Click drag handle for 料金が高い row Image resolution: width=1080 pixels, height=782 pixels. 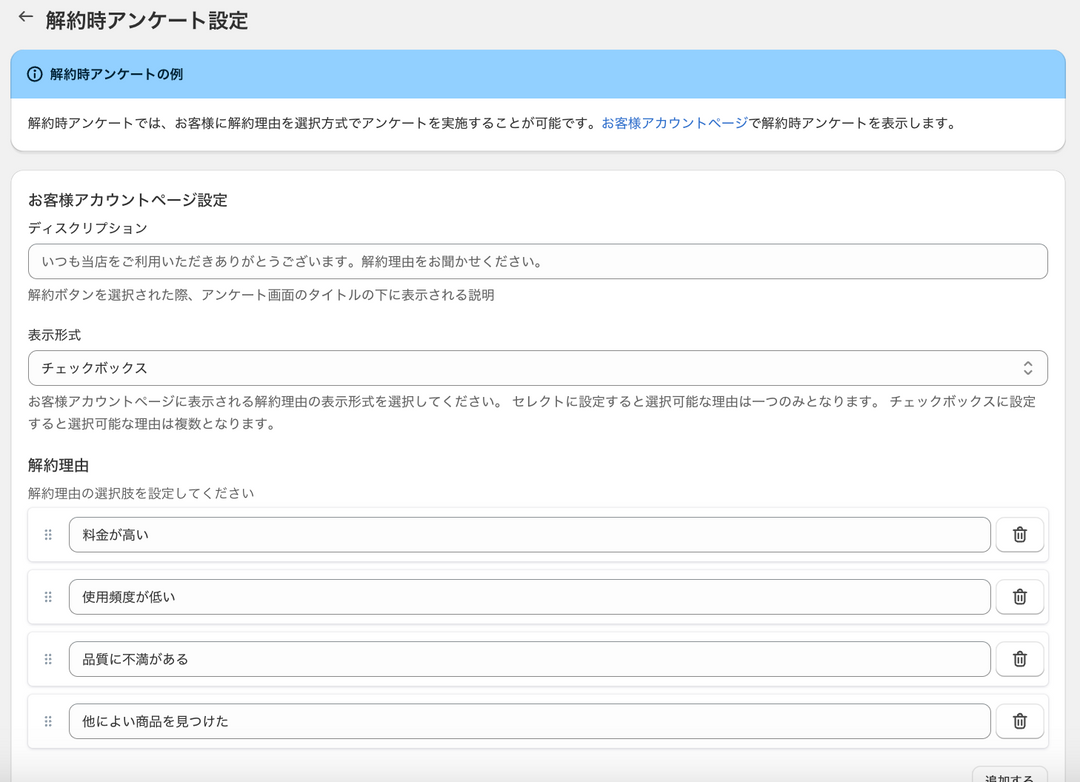coord(48,535)
